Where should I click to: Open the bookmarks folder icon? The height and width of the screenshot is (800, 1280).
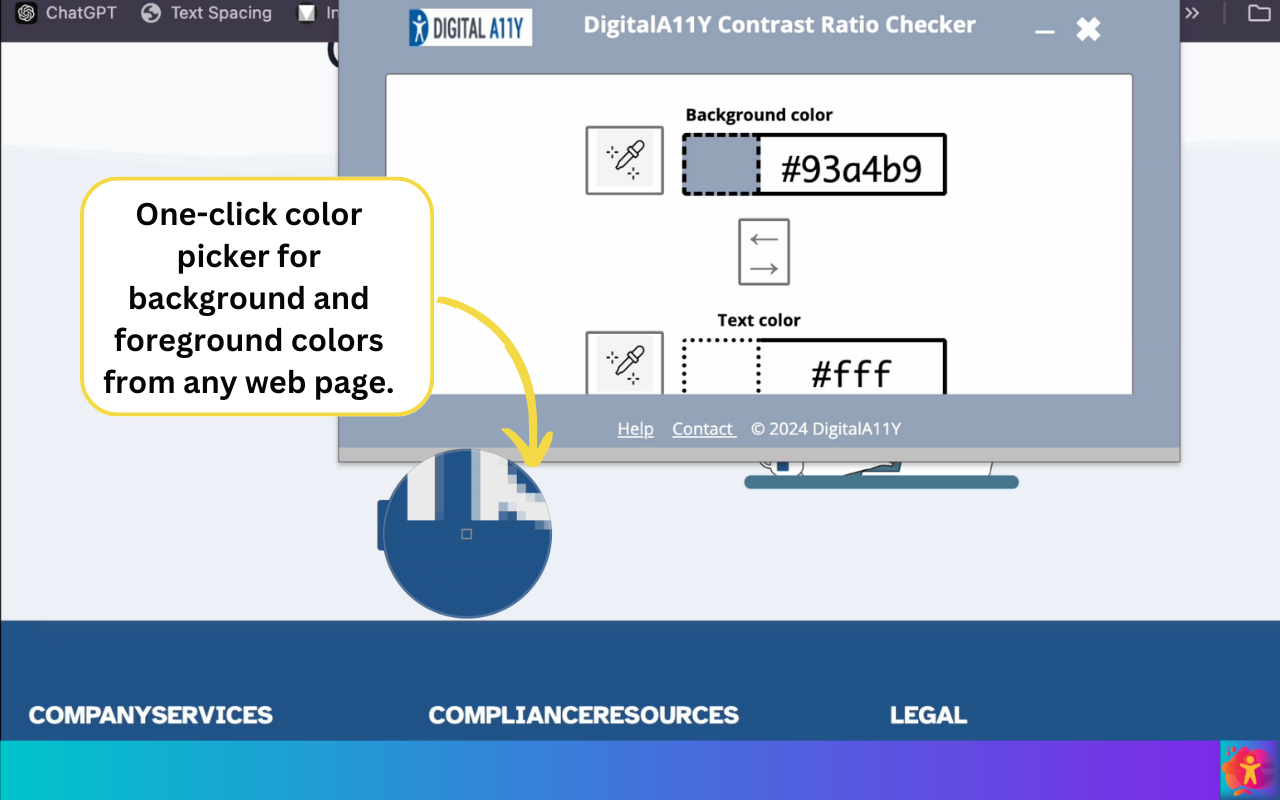1259,13
